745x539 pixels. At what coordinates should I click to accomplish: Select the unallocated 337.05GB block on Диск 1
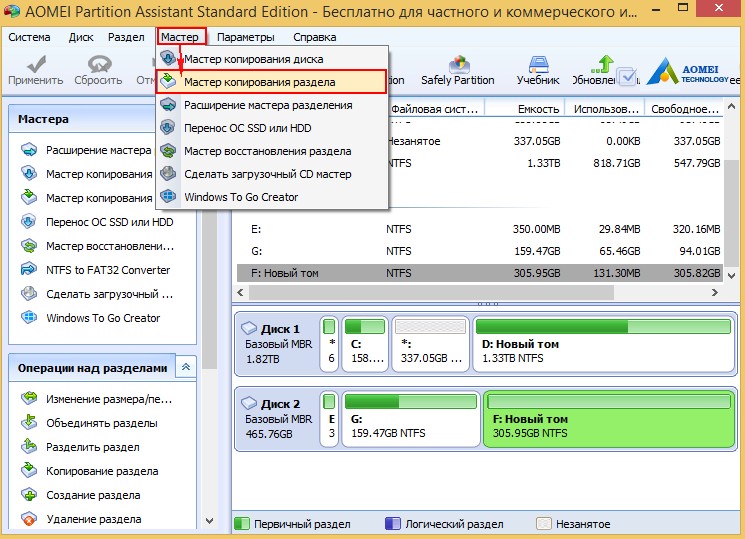(430, 345)
